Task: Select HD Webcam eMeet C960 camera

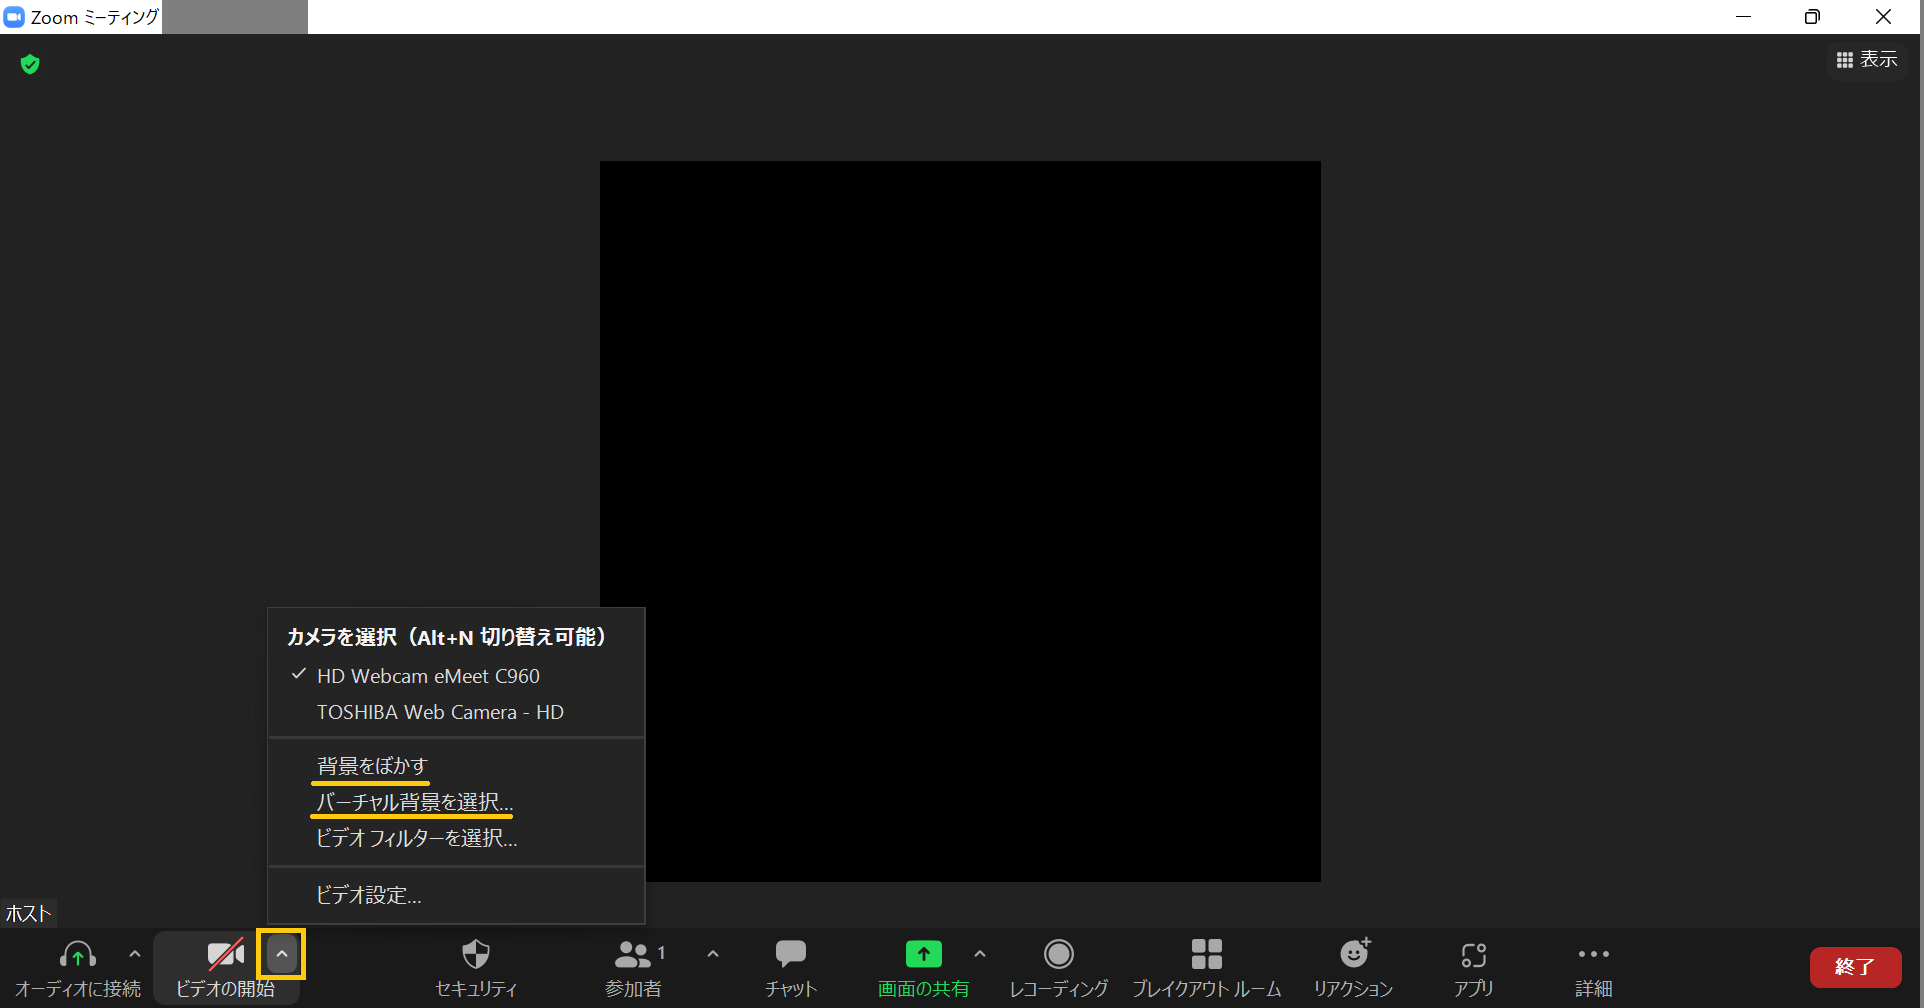Action: pyautogui.click(x=428, y=676)
